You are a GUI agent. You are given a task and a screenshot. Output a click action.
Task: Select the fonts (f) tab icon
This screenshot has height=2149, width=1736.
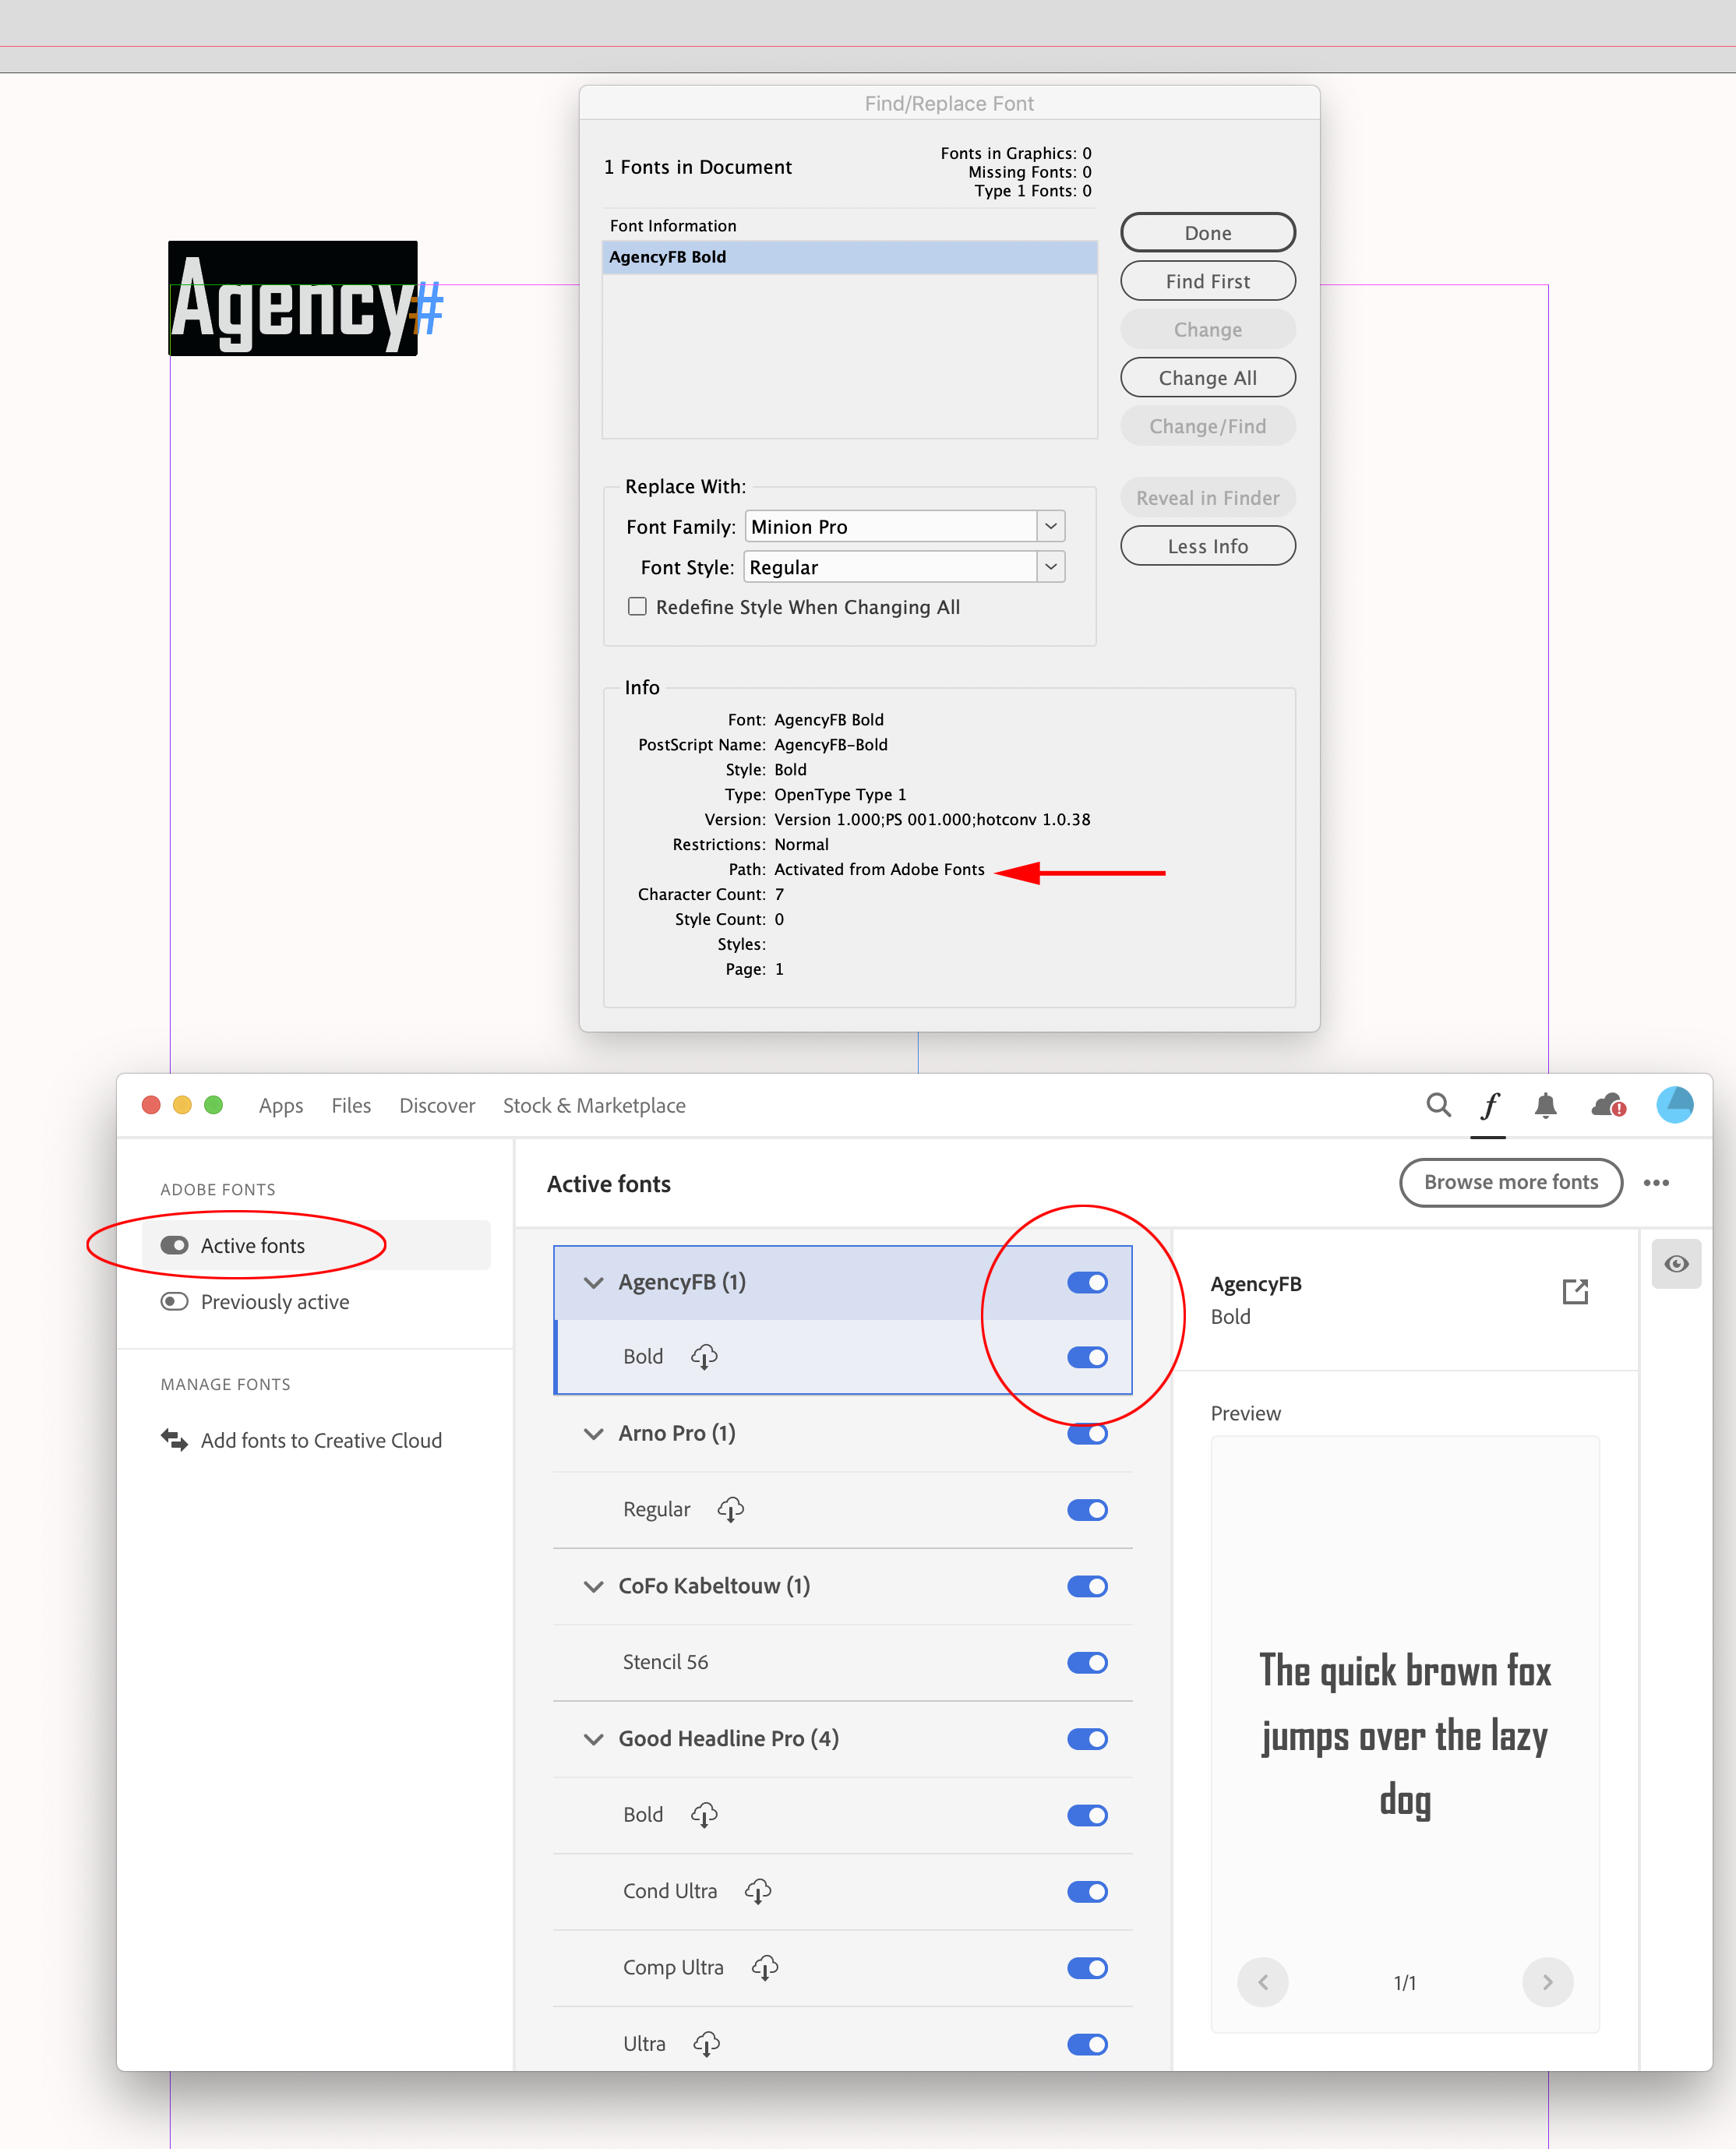click(1489, 1105)
